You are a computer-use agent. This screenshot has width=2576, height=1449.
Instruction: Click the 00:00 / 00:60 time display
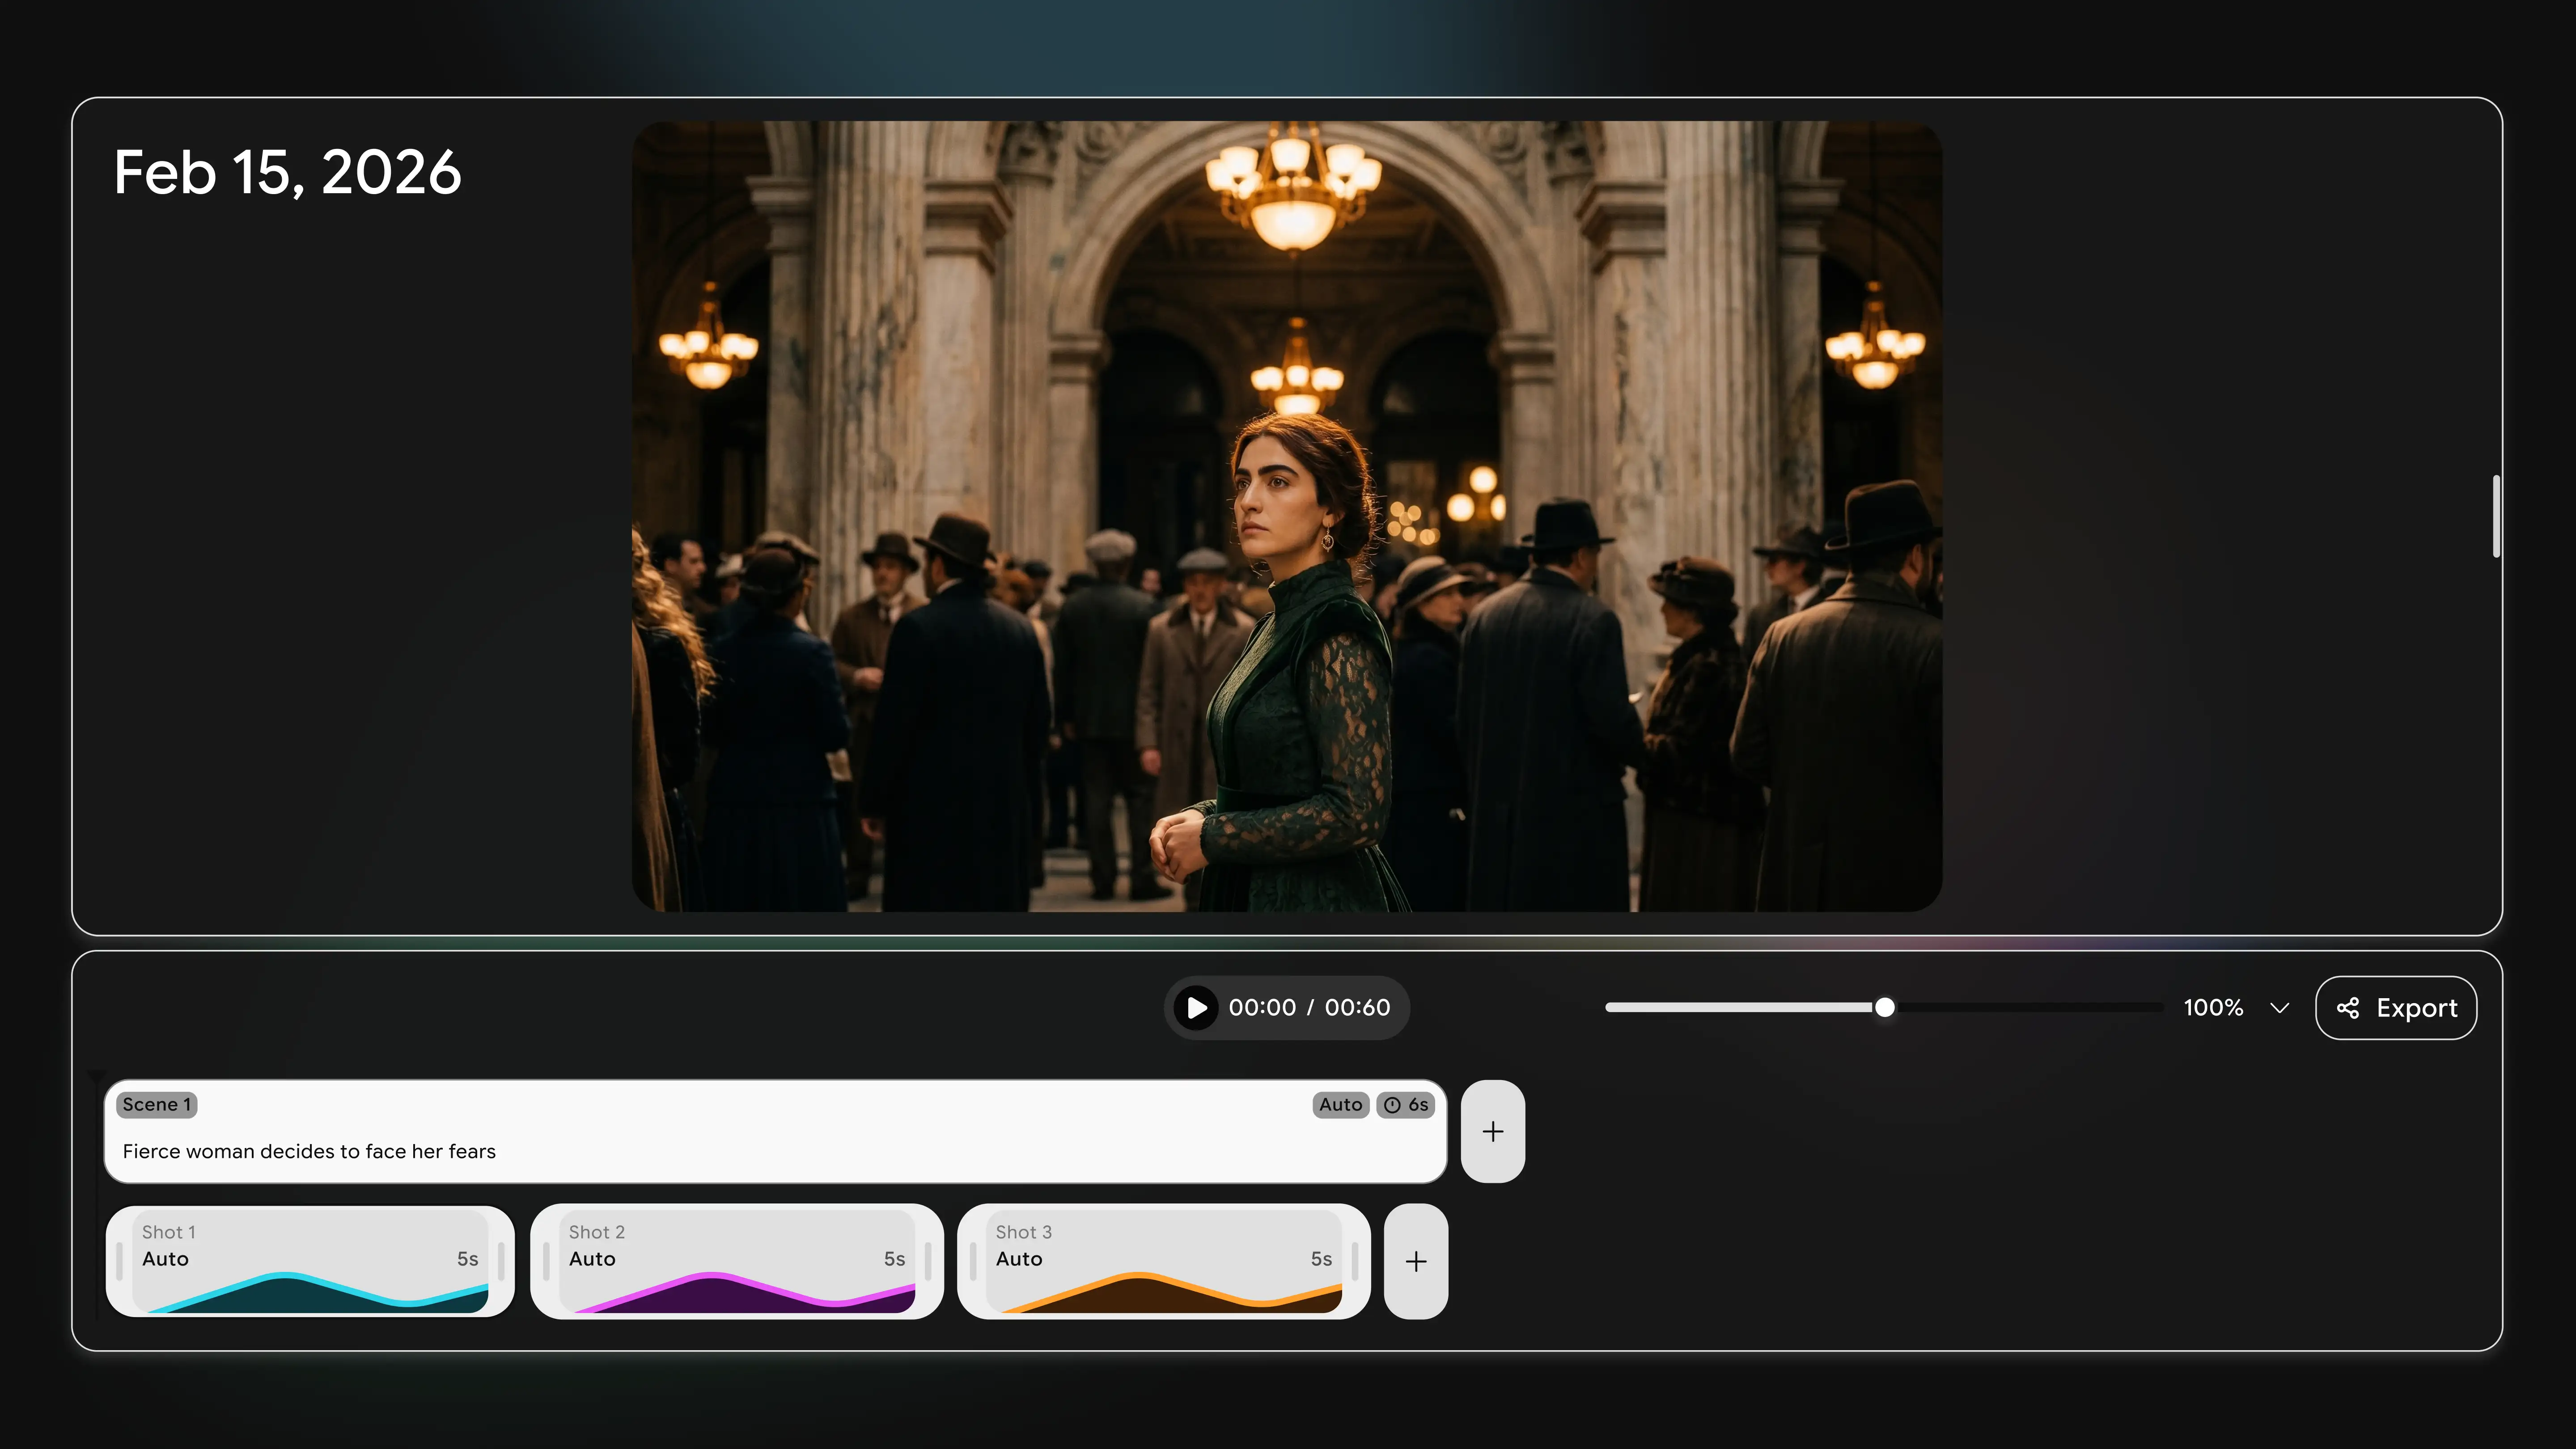click(x=1309, y=1008)
